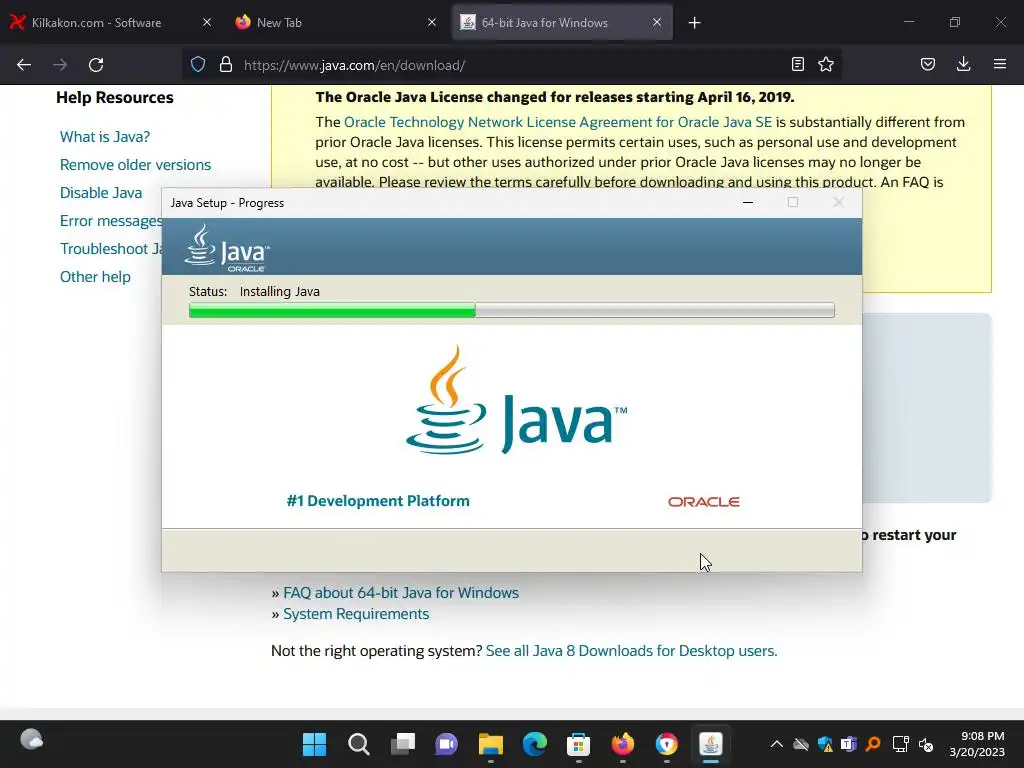1024x768 pixels.
Task: Open a new tab with plus button
Action: pyautogui.click(x=694, y=23)
